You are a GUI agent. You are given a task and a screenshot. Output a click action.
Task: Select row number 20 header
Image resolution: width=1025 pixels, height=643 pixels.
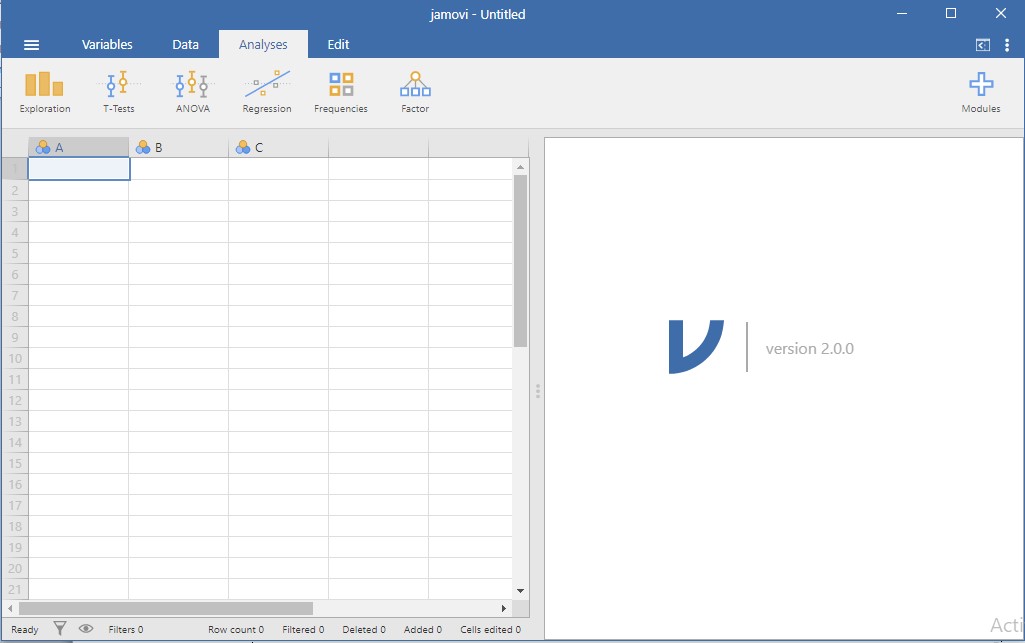pos(15,568)
